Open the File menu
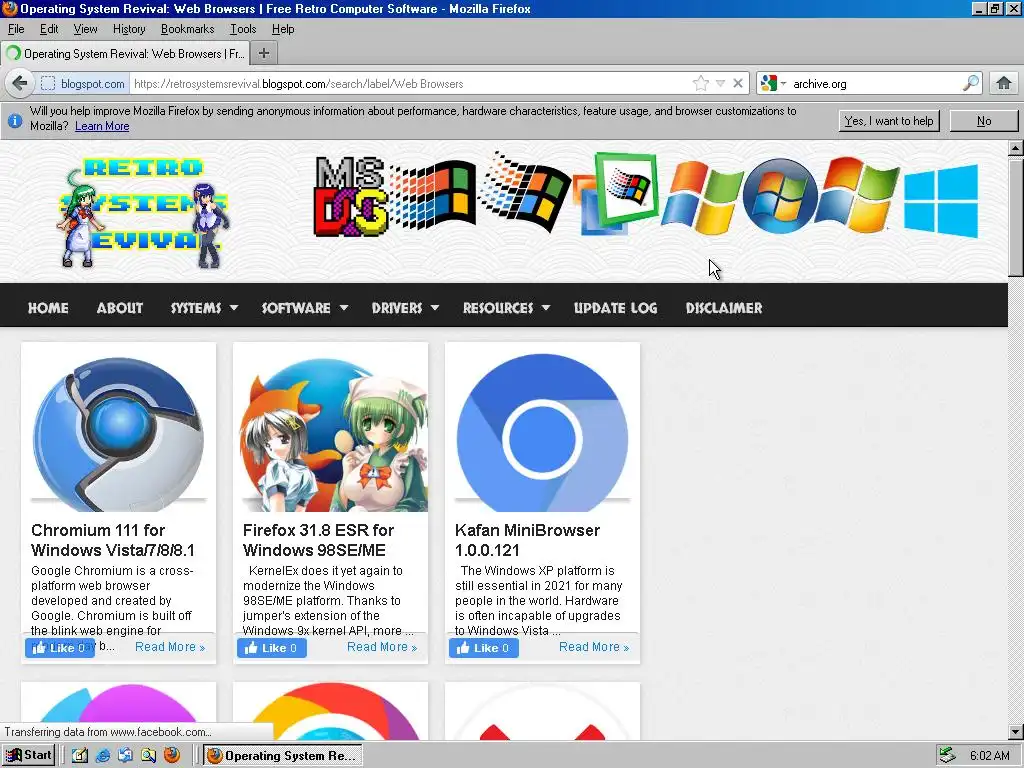This screenshot has width=1024, height=768. (16, 29)
